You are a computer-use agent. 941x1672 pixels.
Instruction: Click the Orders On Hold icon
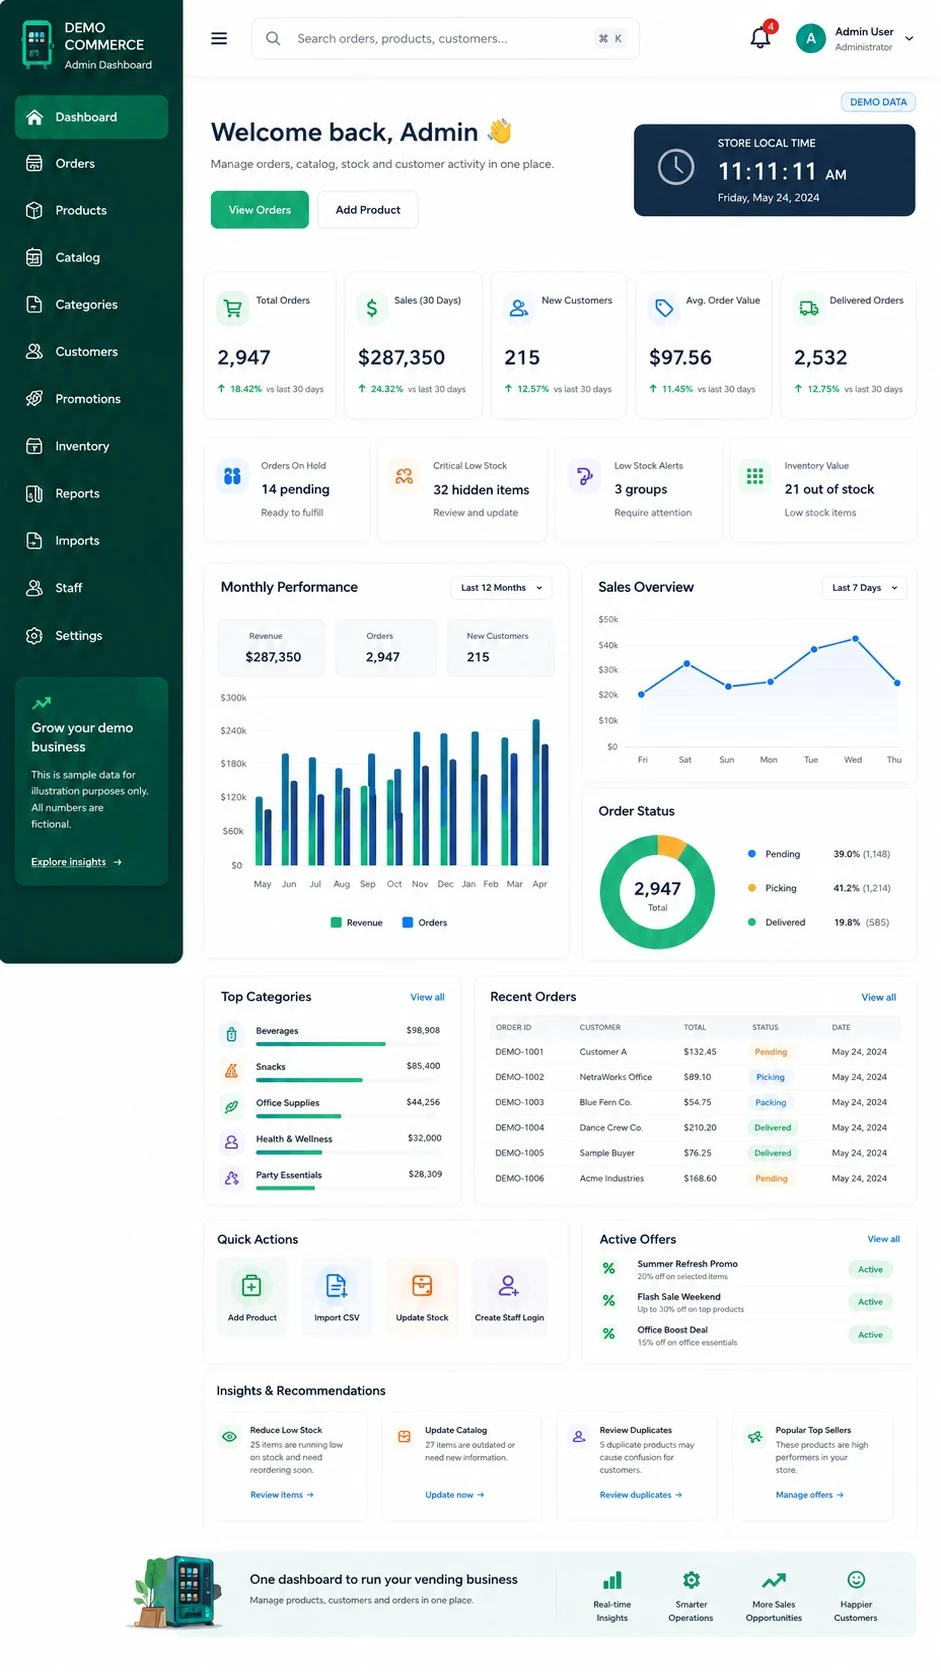(x=233, y=476)
